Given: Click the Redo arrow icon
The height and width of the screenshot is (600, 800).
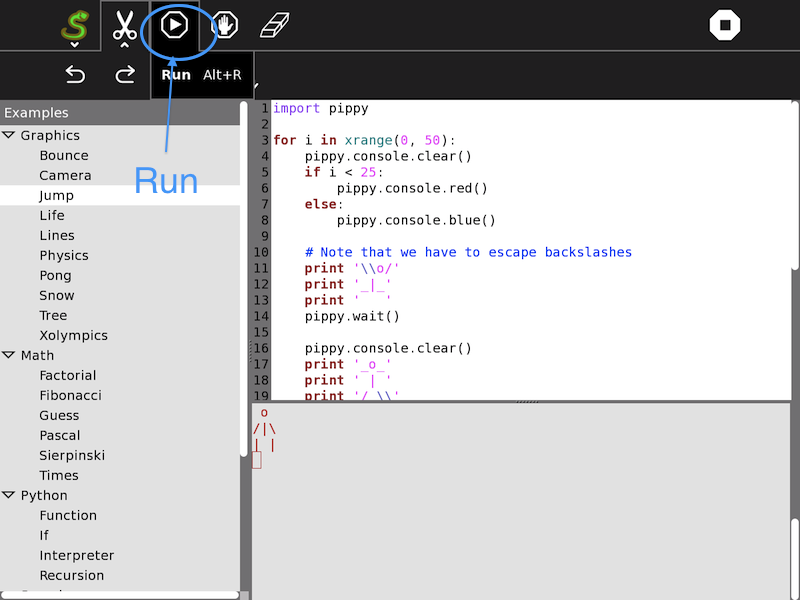Looking at the screenshot, I should click(125, 75).
